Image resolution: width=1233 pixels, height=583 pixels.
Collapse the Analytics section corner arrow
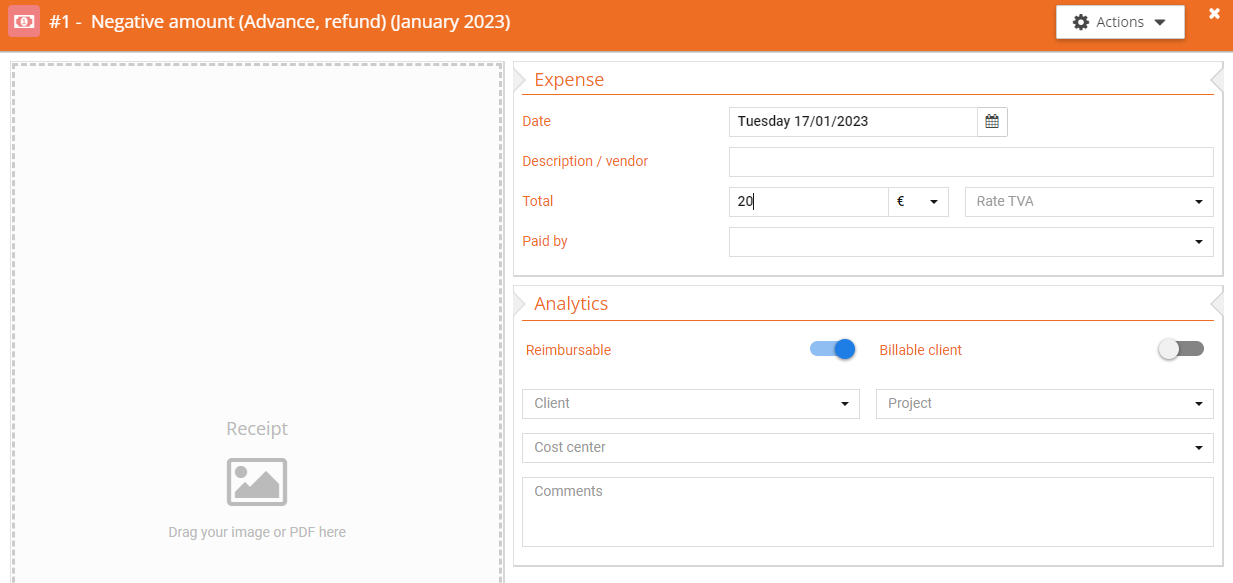(x=1216, y=303)
